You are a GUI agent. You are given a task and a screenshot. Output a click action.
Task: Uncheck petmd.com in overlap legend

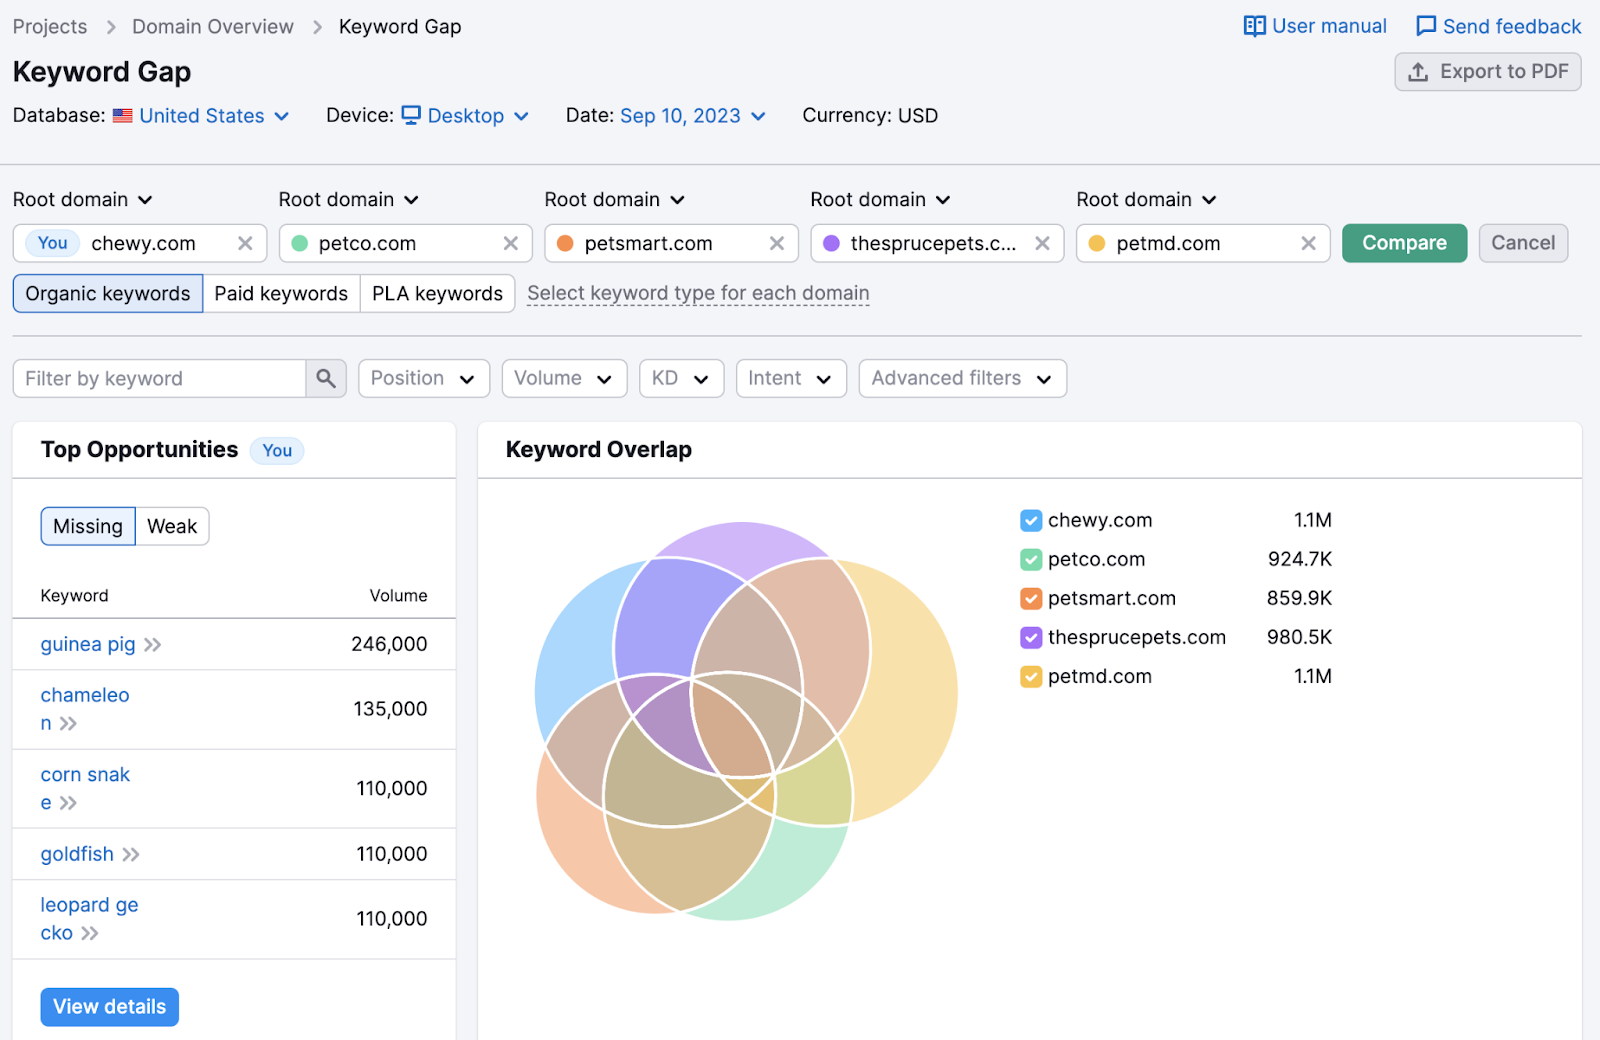pos(1031,677)
